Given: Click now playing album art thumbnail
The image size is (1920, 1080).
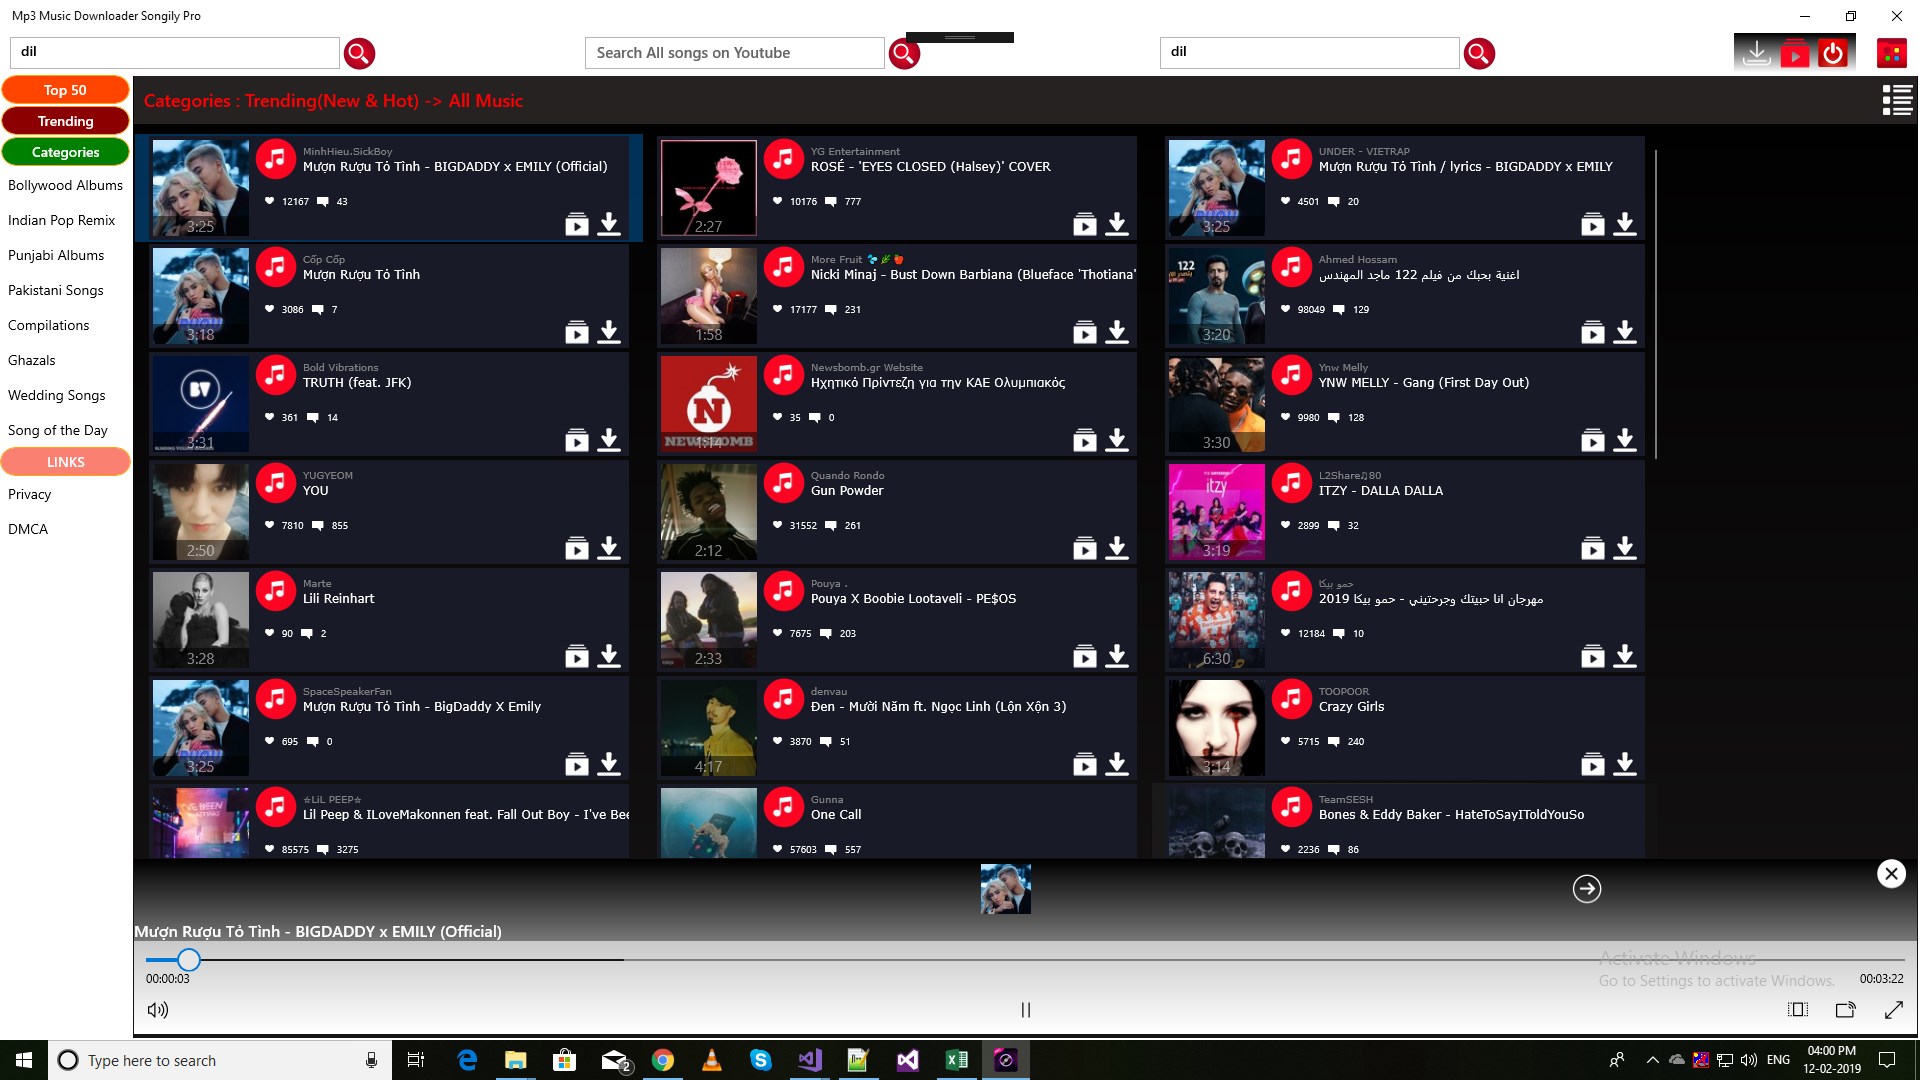Looking at the screenshot, I should point(1005,889).
